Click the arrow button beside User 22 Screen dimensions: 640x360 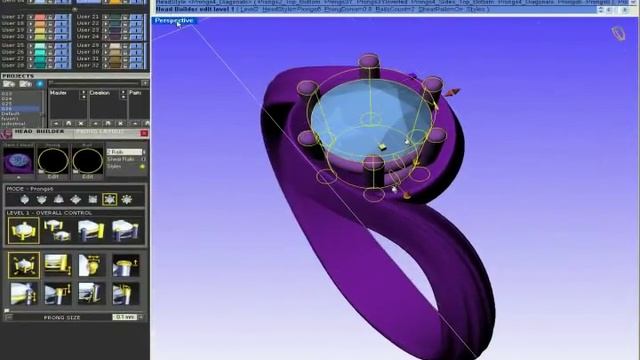pyautogui.click(x=105, y=24)
